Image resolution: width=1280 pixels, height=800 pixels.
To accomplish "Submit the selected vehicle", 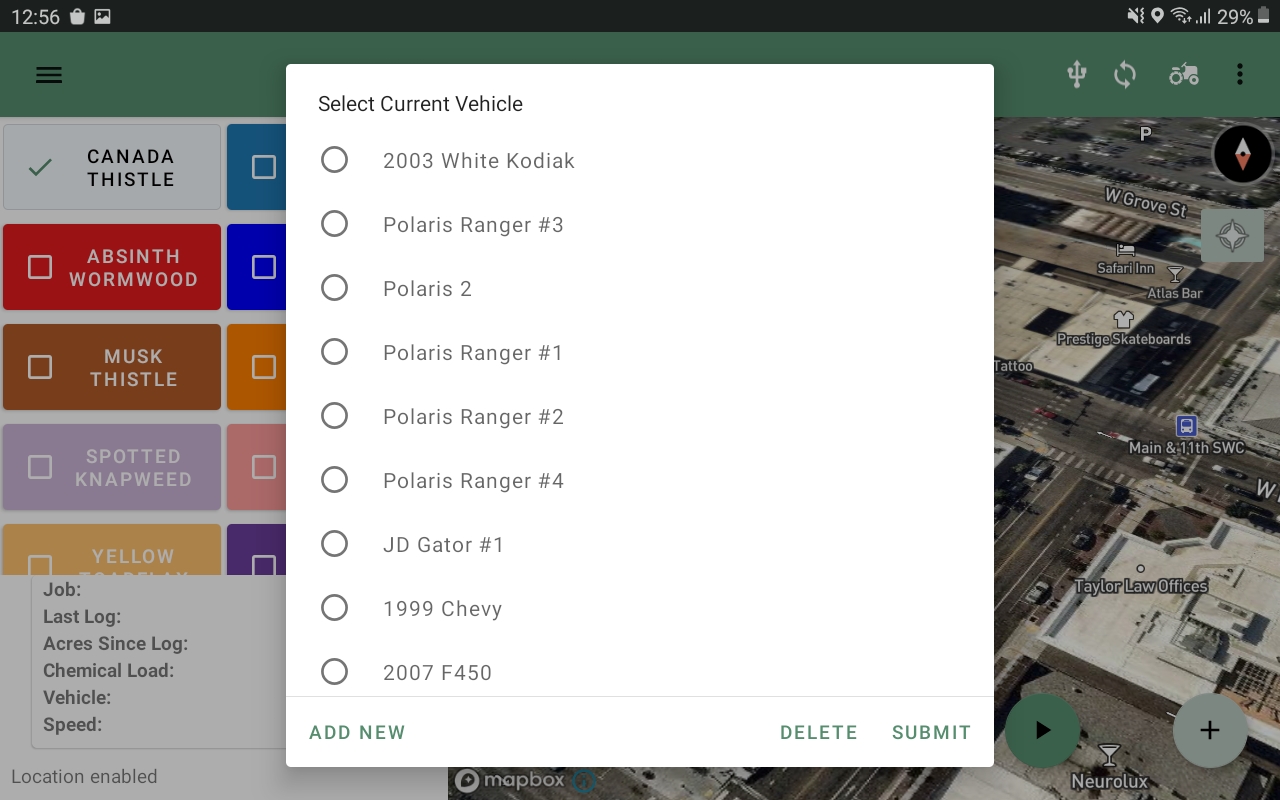I will pyautogui.click(x=931, y=732).
